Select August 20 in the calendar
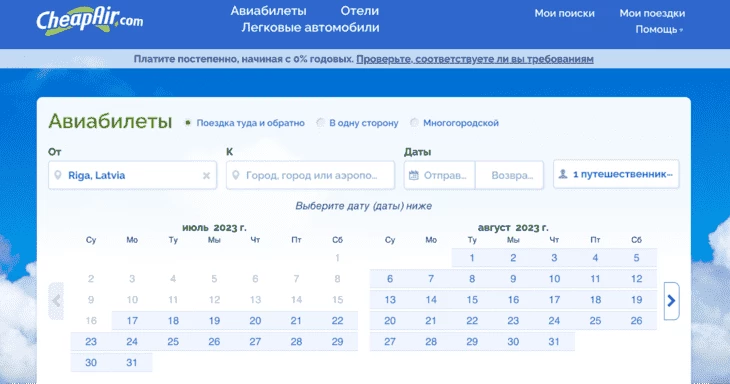 point(390,321)
